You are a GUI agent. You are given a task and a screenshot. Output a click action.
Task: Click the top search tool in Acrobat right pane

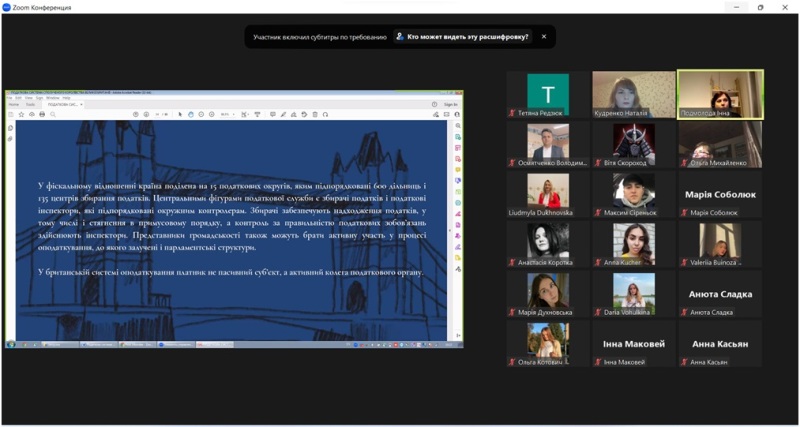tap(458, 125)
